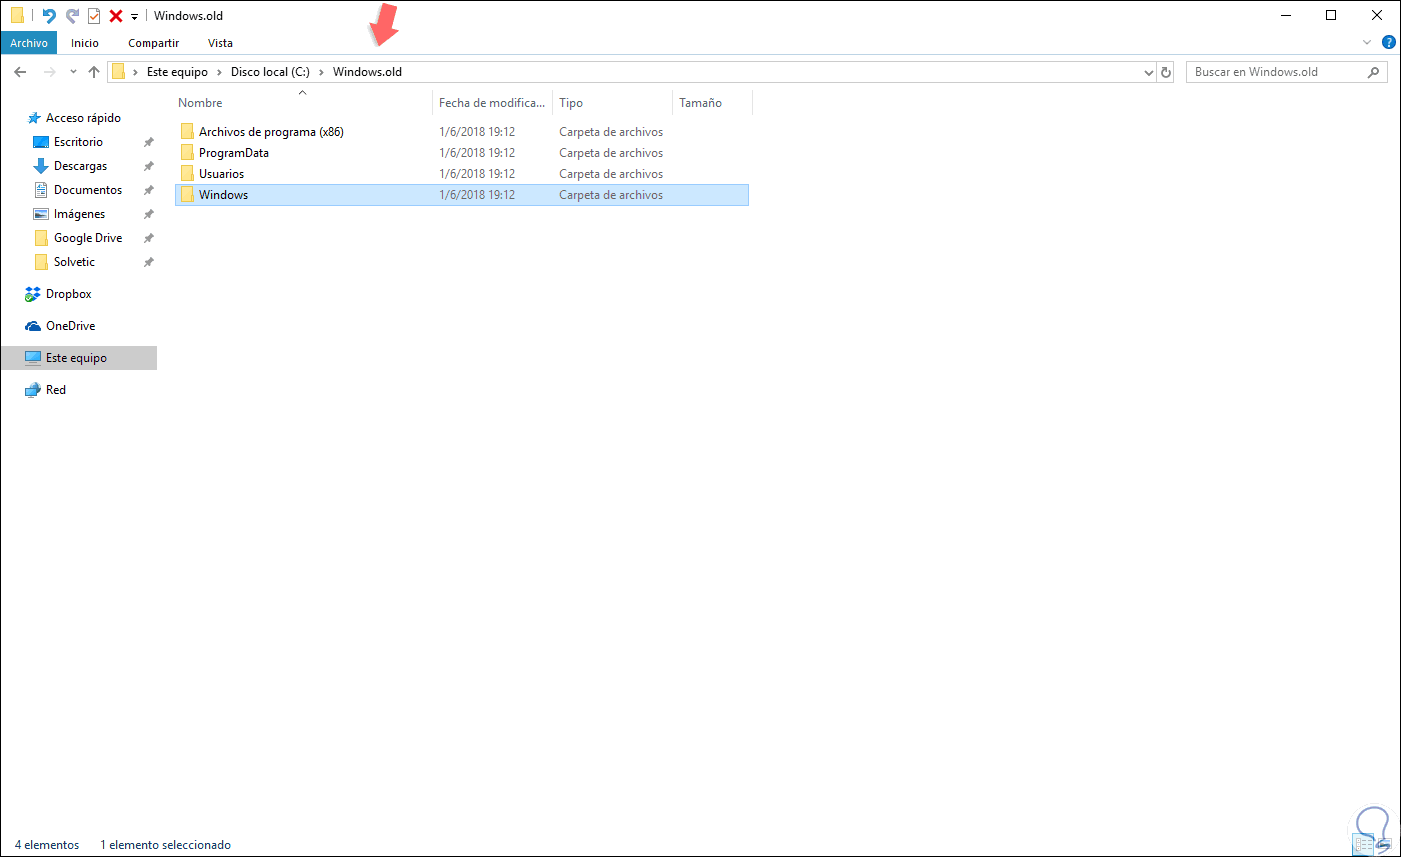Navigate to Este equipo in the breadcrumb

click(x=177, y=72)
